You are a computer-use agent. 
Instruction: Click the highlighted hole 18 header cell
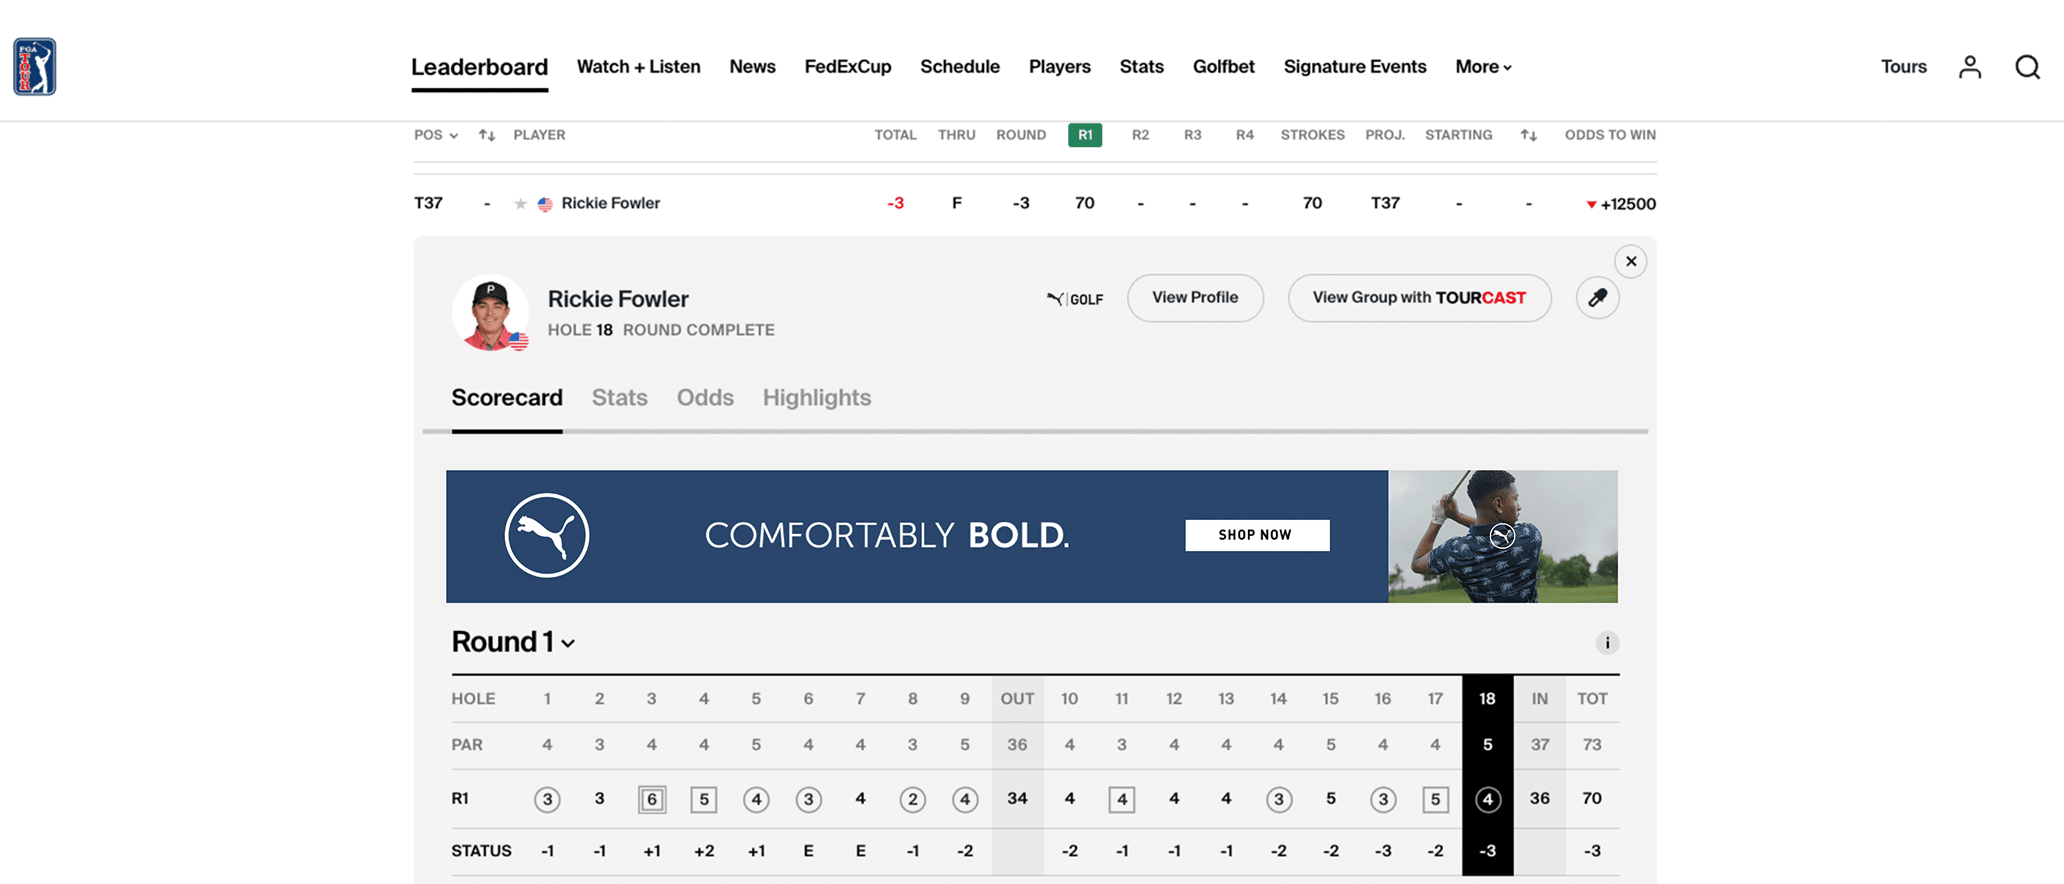coord(1487,699)
